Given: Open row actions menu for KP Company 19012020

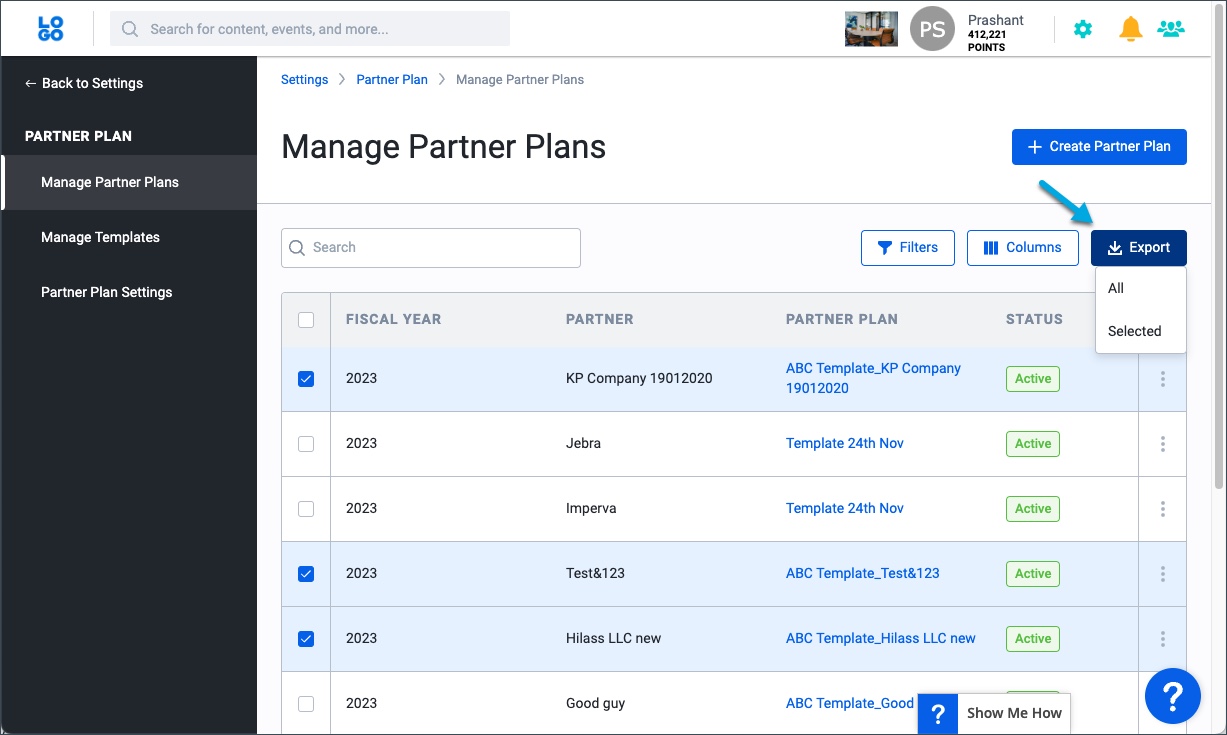Looking at the screenshot, I should [x=1162, y=379].
